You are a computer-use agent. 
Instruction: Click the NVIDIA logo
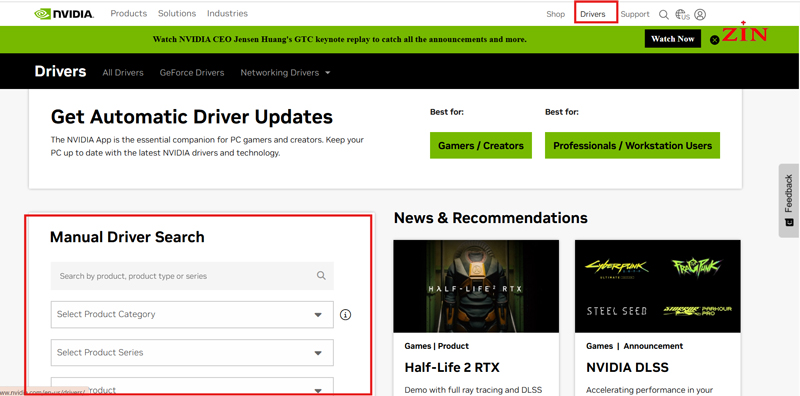[64, 14]
